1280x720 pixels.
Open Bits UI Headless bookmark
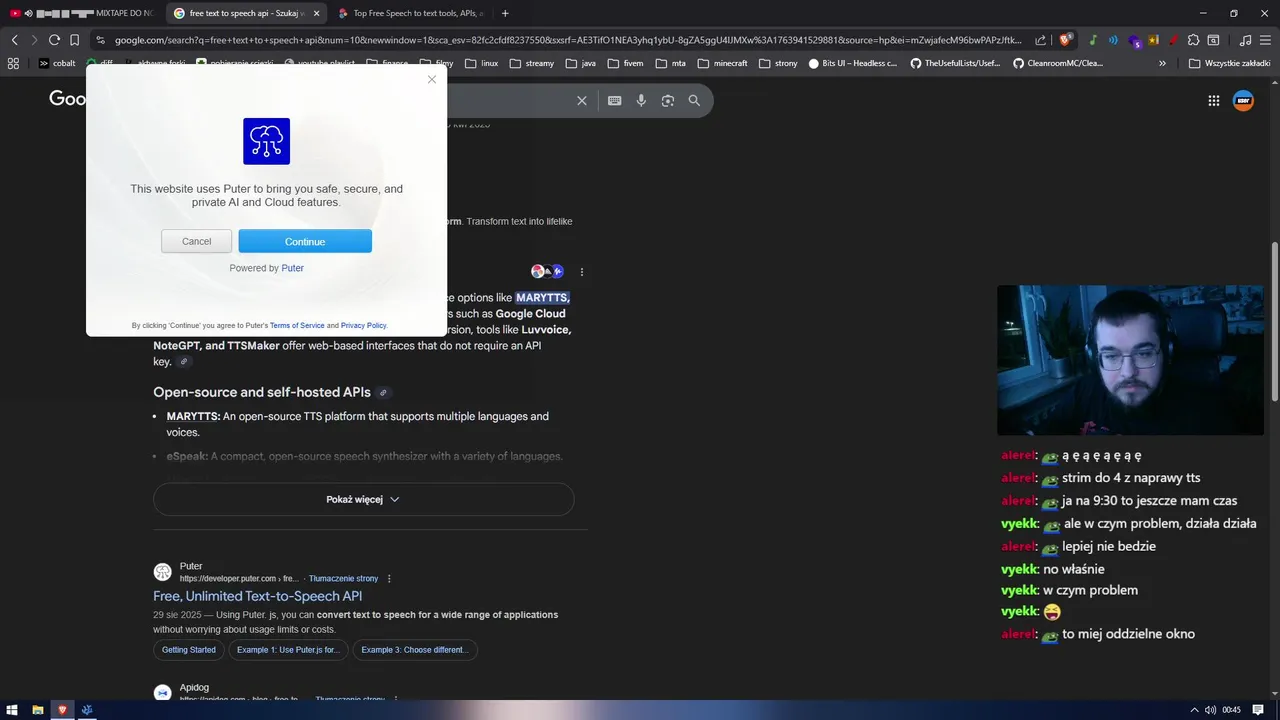pyautogui.click(x=852, y=63)
